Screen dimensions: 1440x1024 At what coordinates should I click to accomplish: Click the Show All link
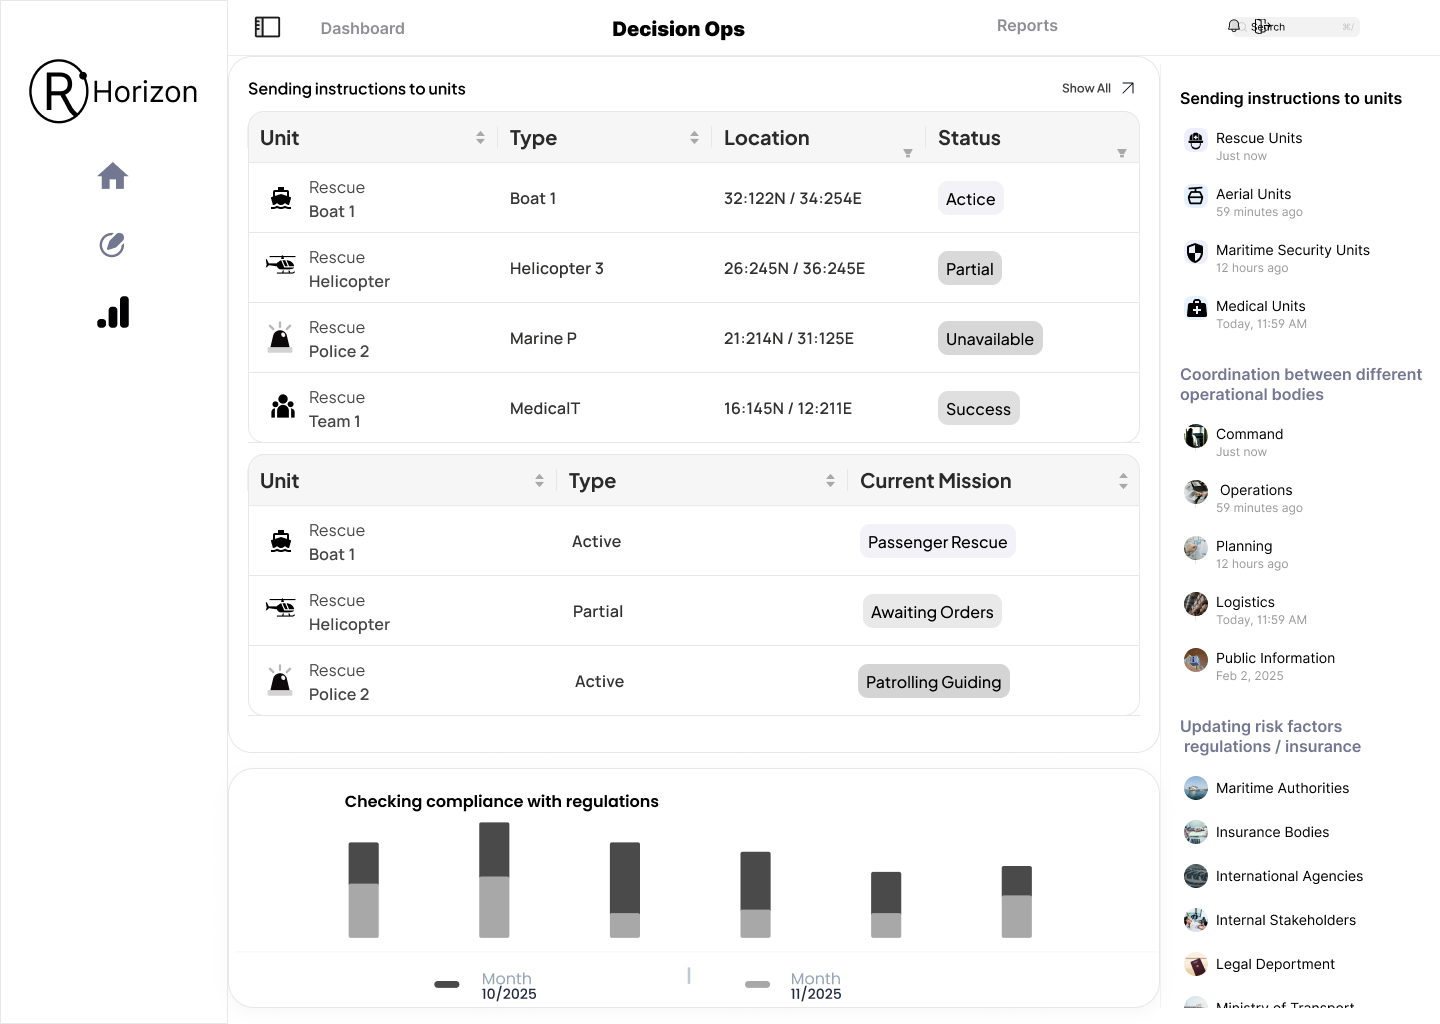tap(1097, 88)
